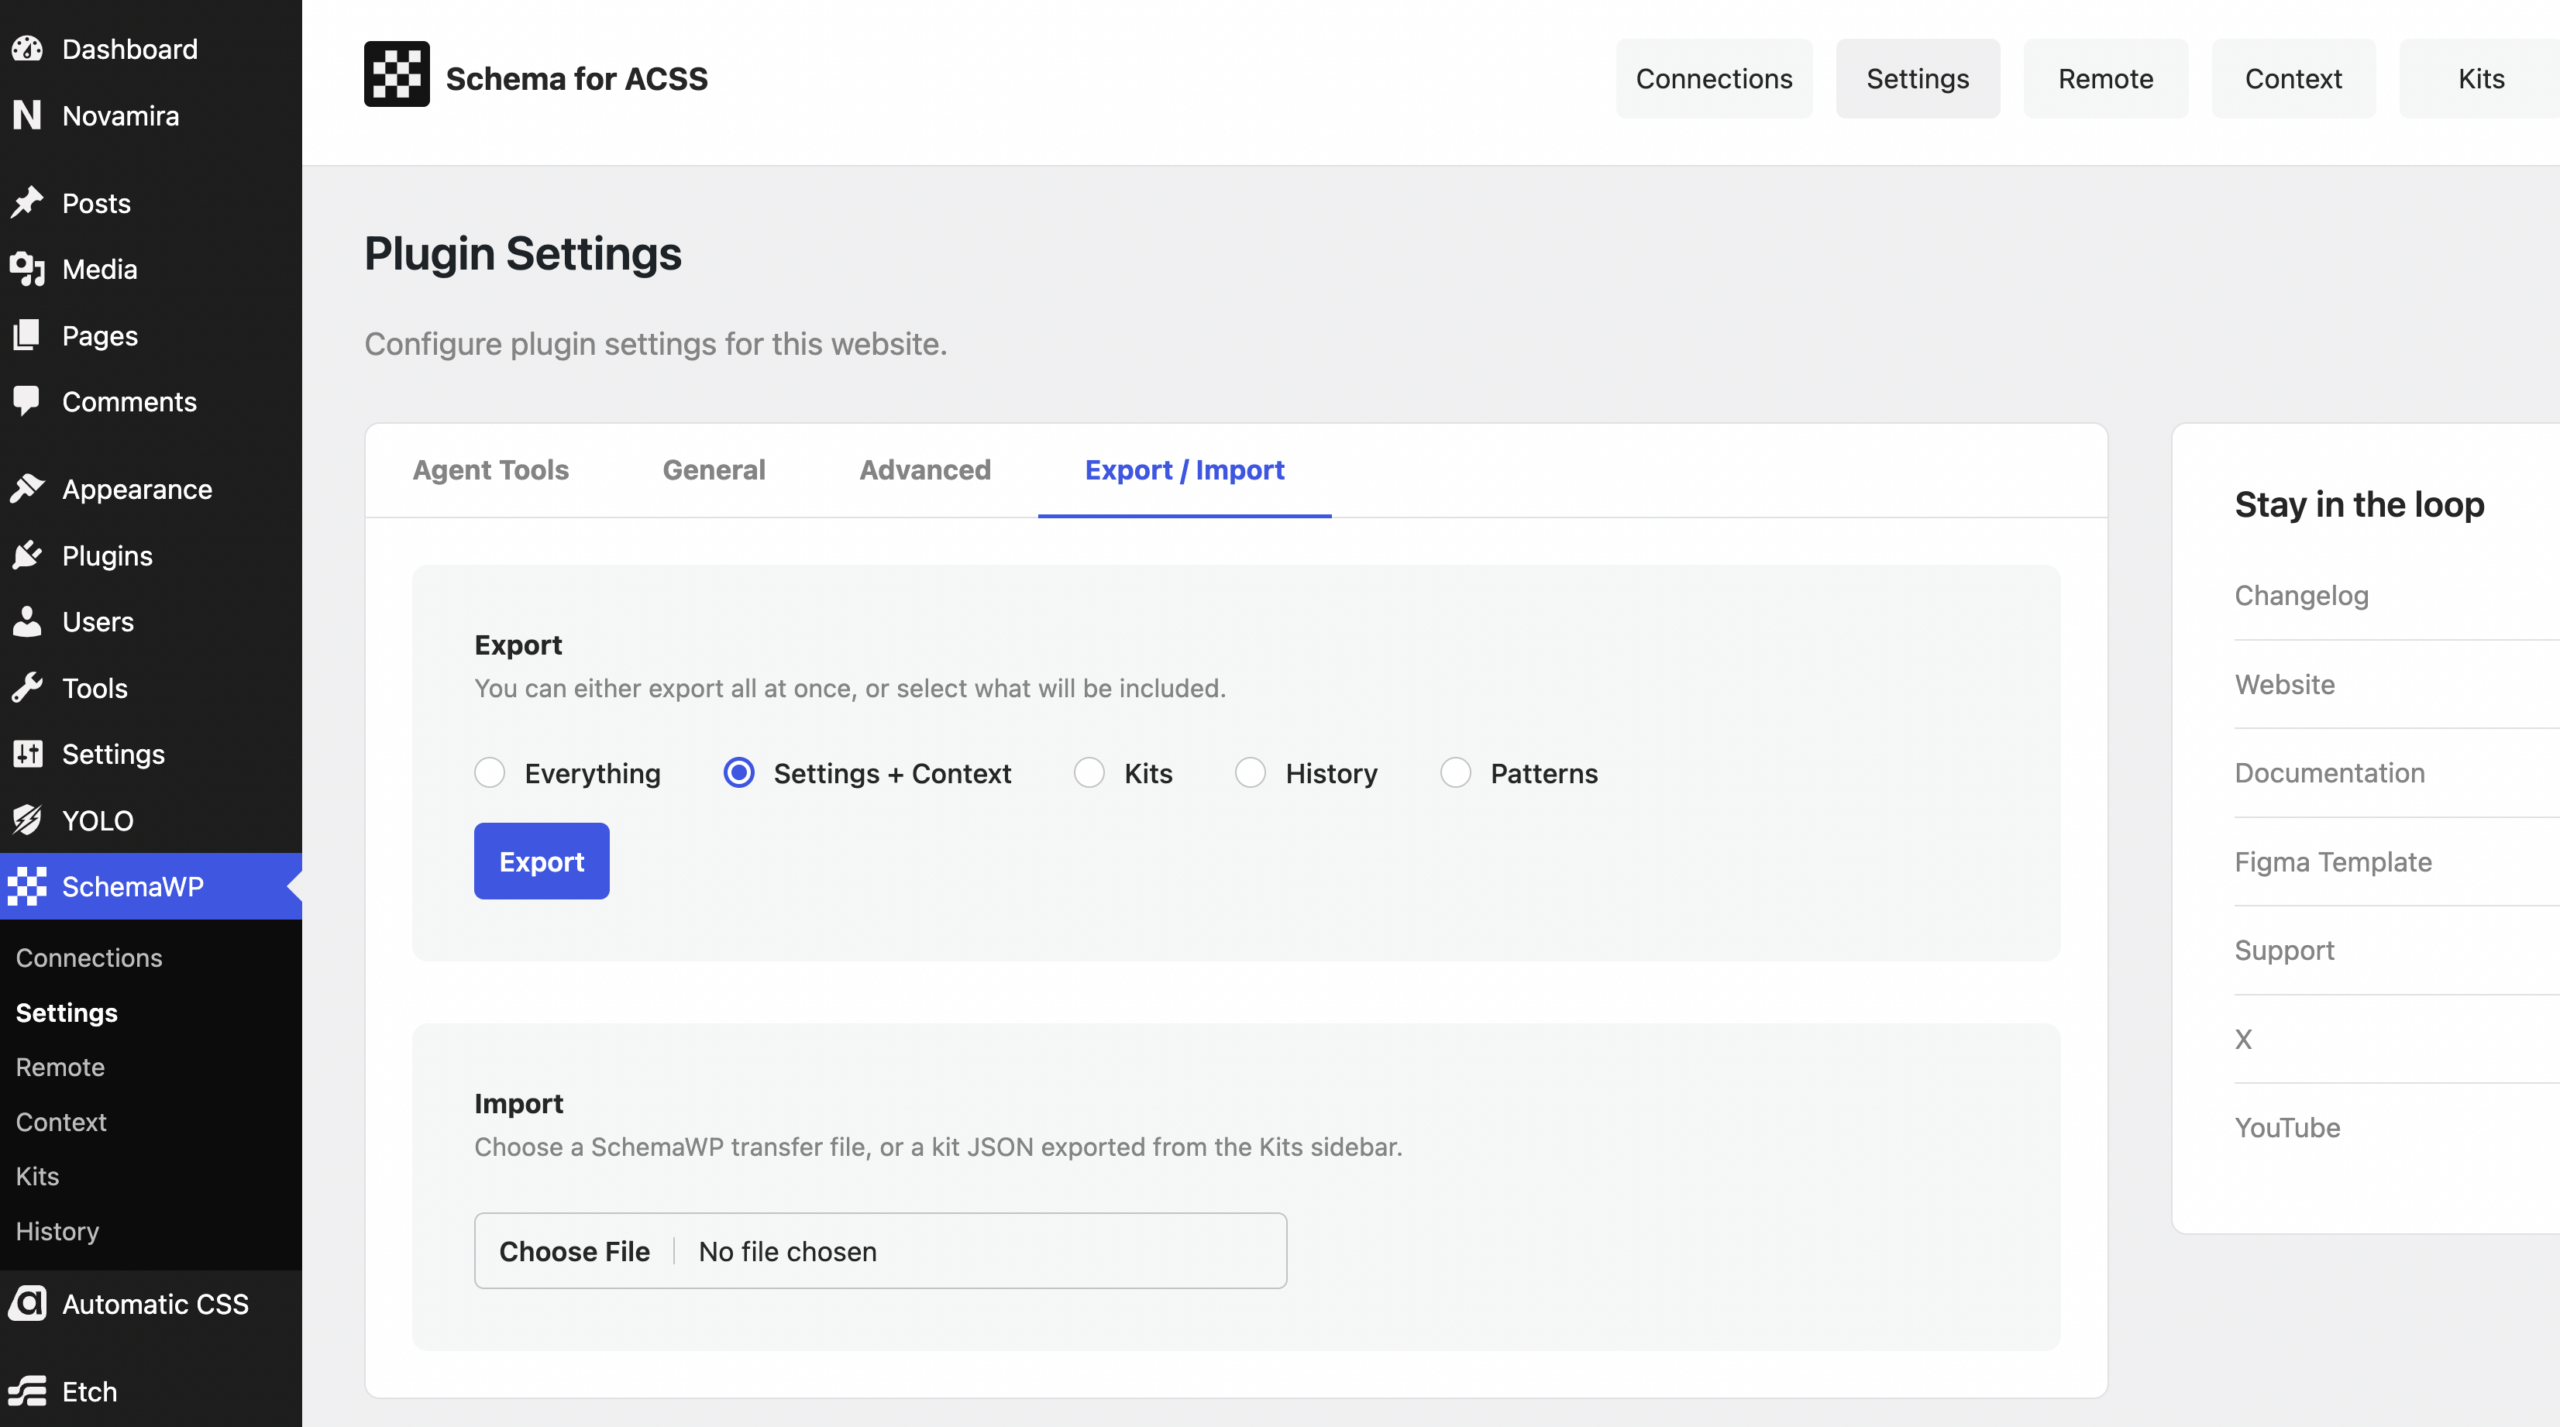The image size is (2560, 1427).
Task: Click the Posts pushpin icon
Action: pos(27,202)
